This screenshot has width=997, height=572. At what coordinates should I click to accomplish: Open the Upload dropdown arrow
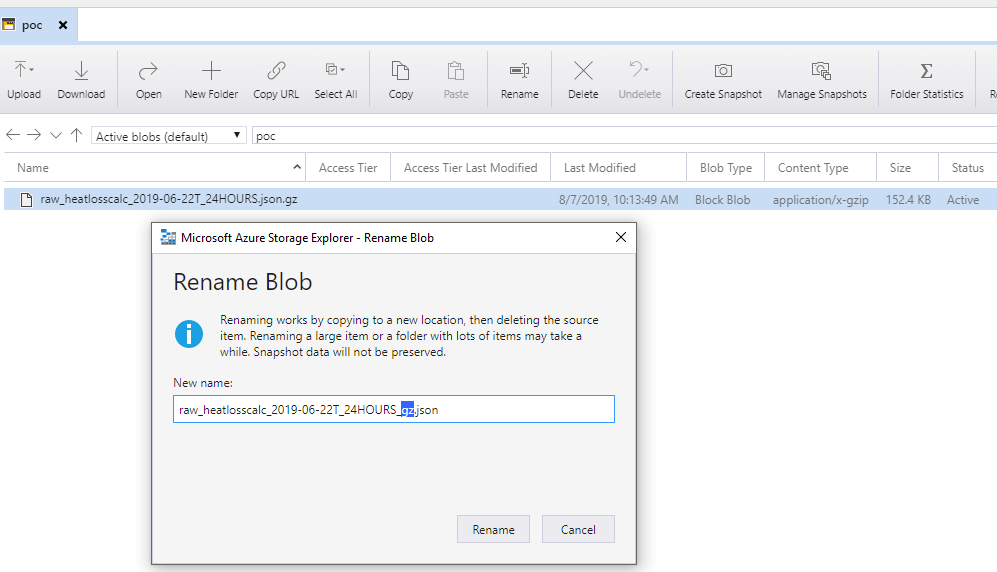pyautogui.click(x=31, y=69)
